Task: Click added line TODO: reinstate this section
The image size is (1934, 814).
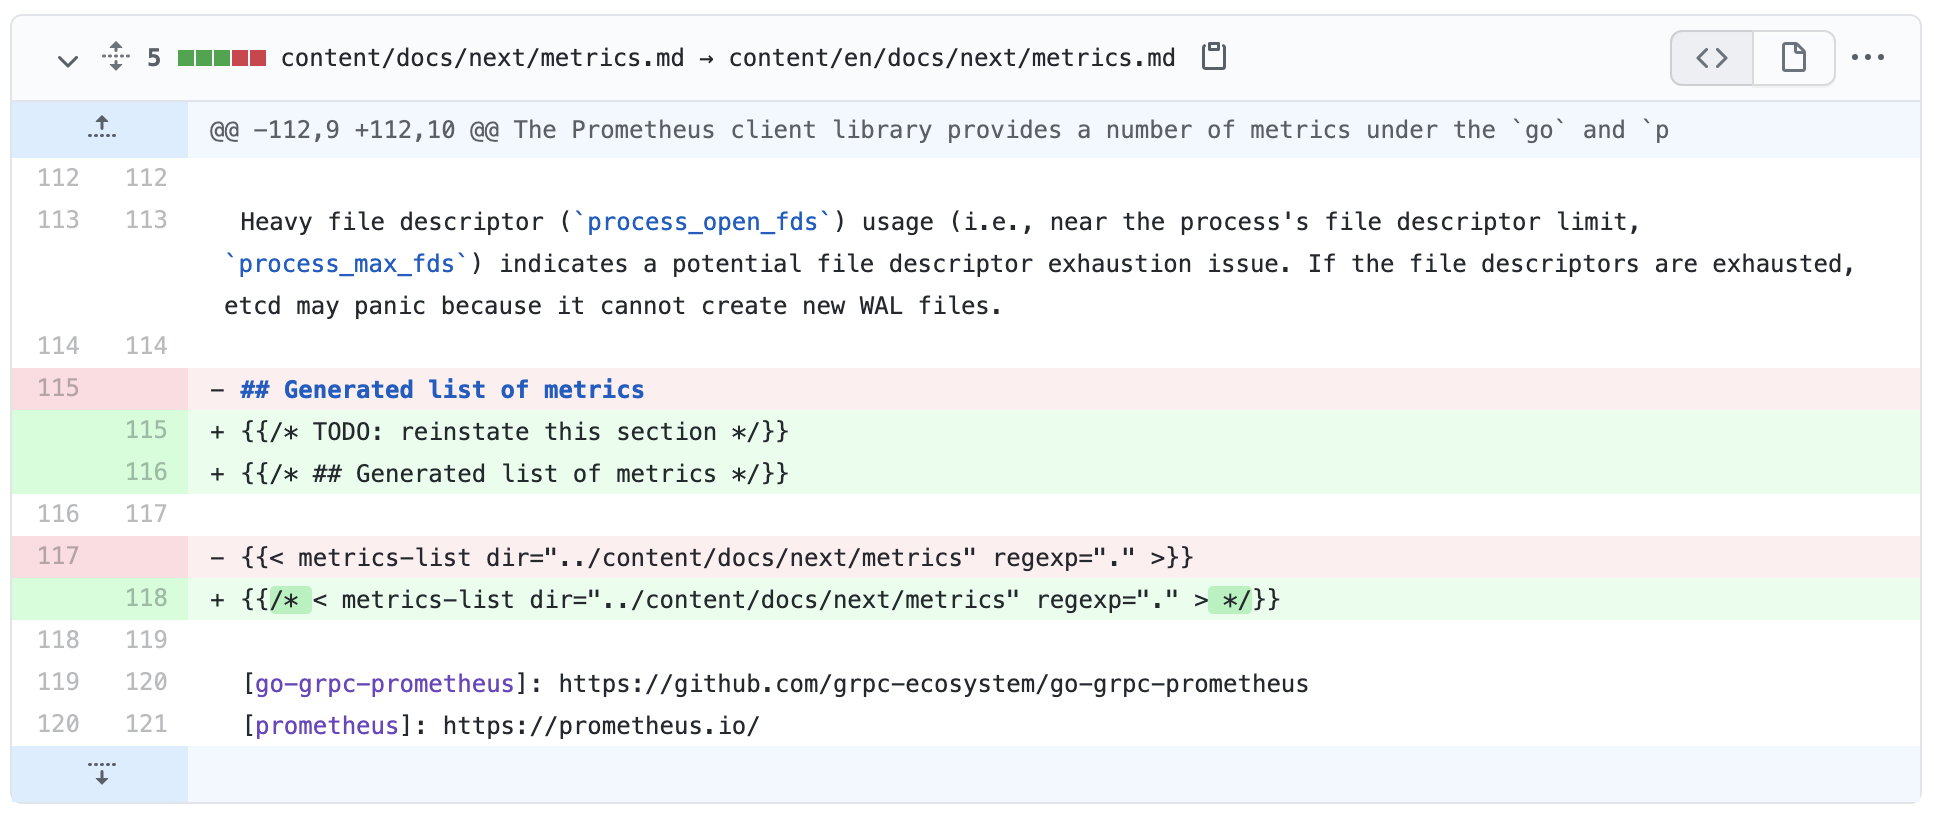Action: [514, 432]
